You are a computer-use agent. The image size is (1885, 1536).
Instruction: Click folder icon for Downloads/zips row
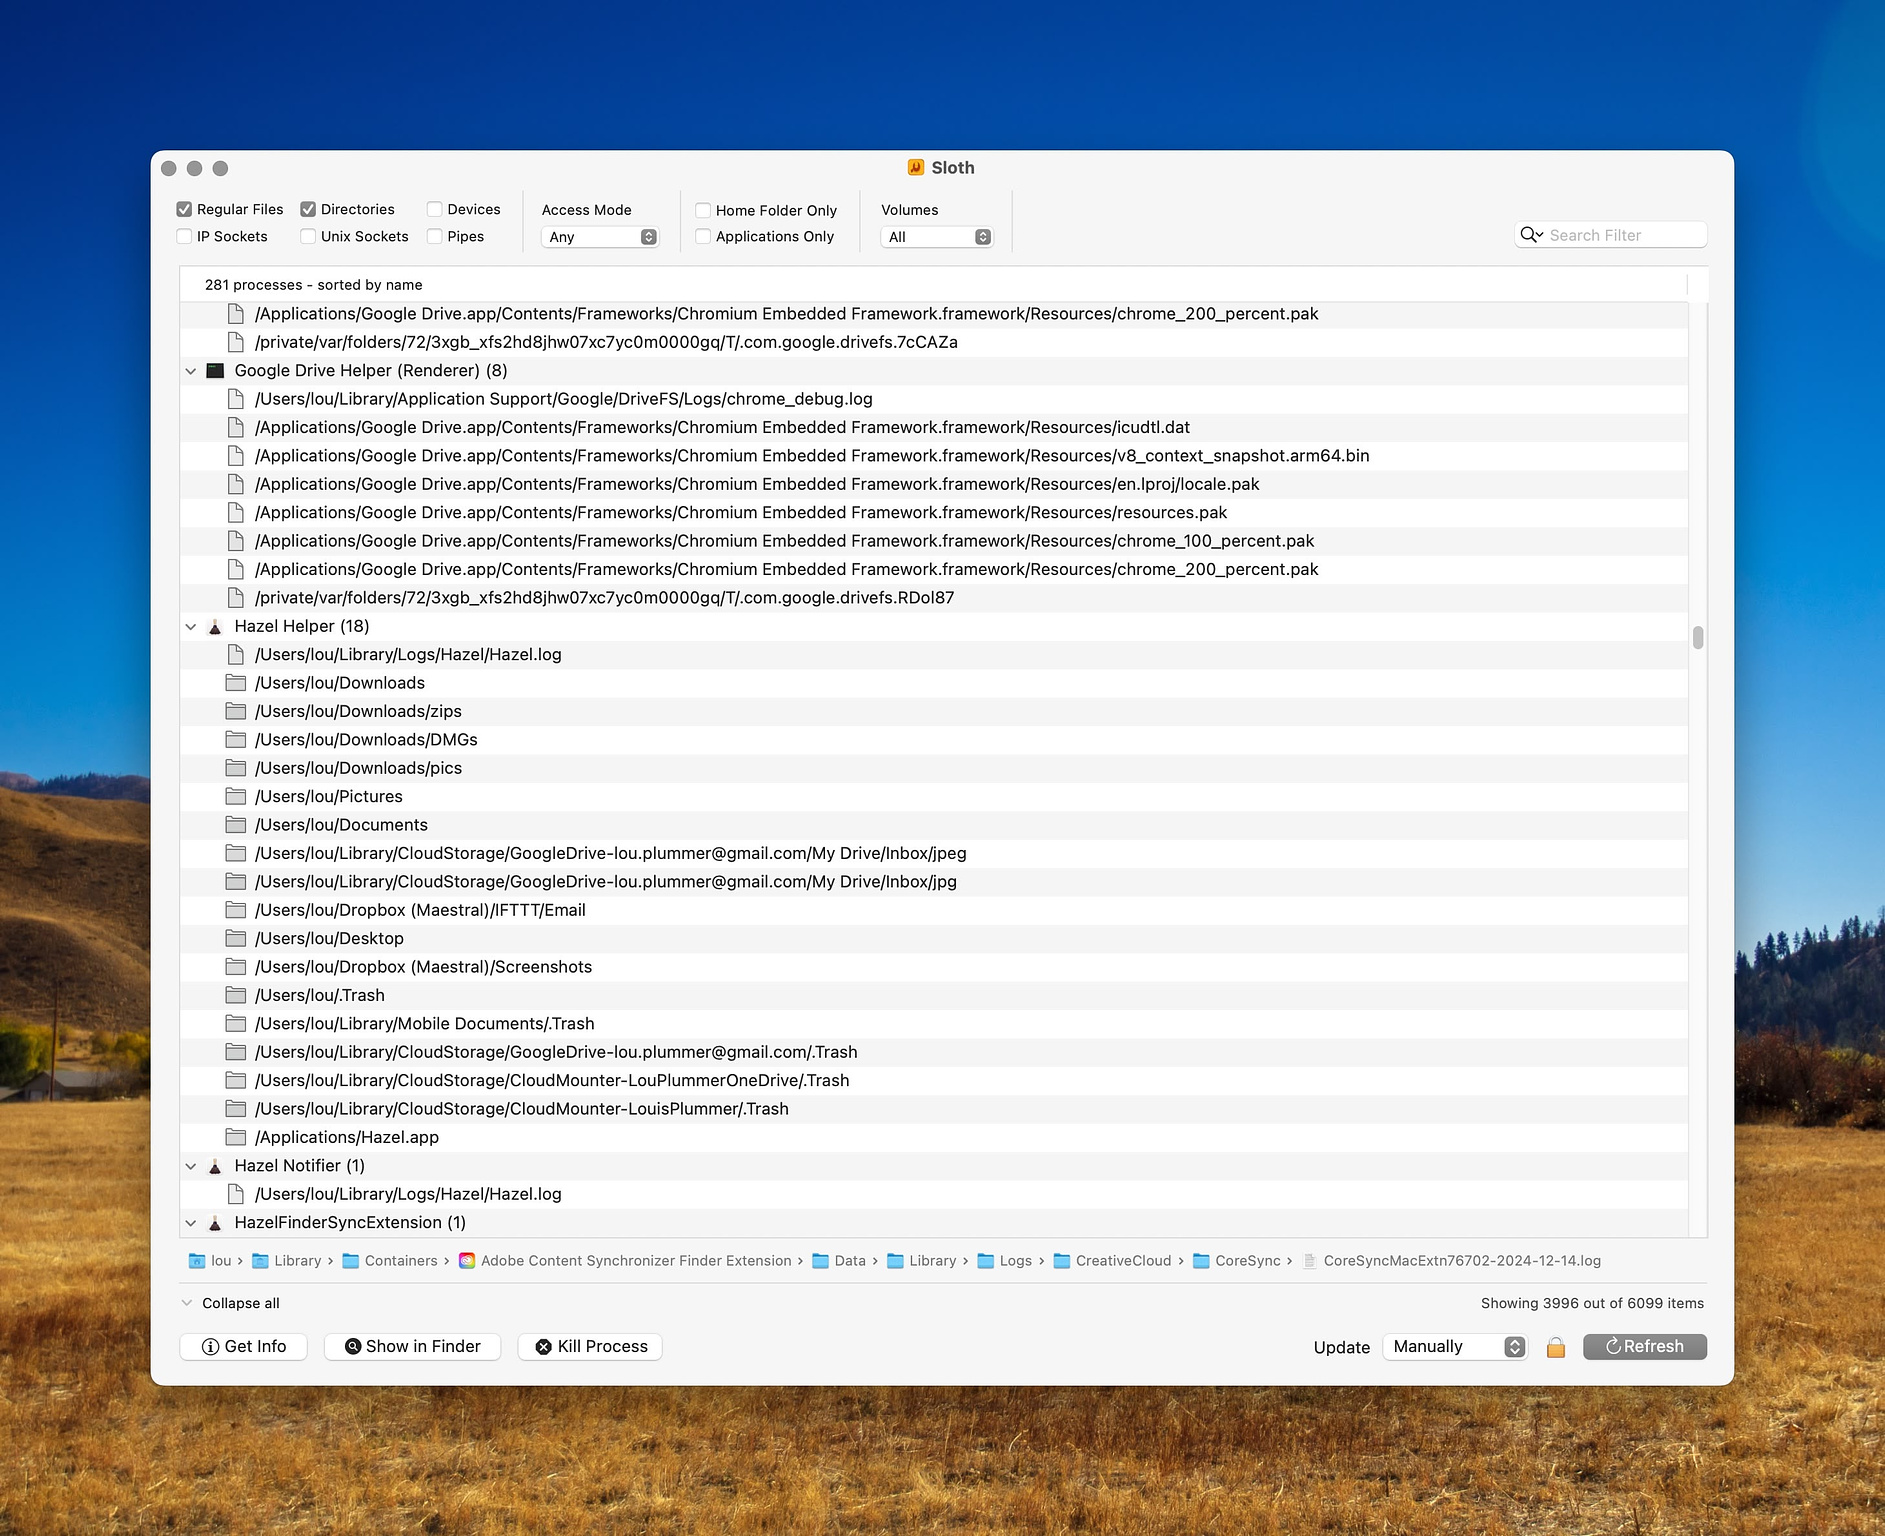point(236,712)
